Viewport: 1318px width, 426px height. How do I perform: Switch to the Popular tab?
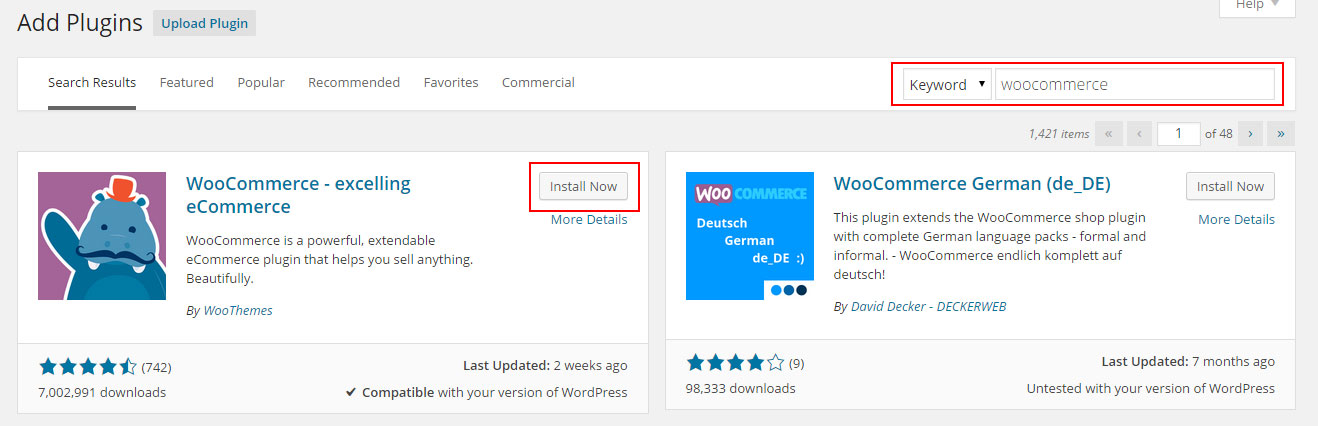point(261,83)
